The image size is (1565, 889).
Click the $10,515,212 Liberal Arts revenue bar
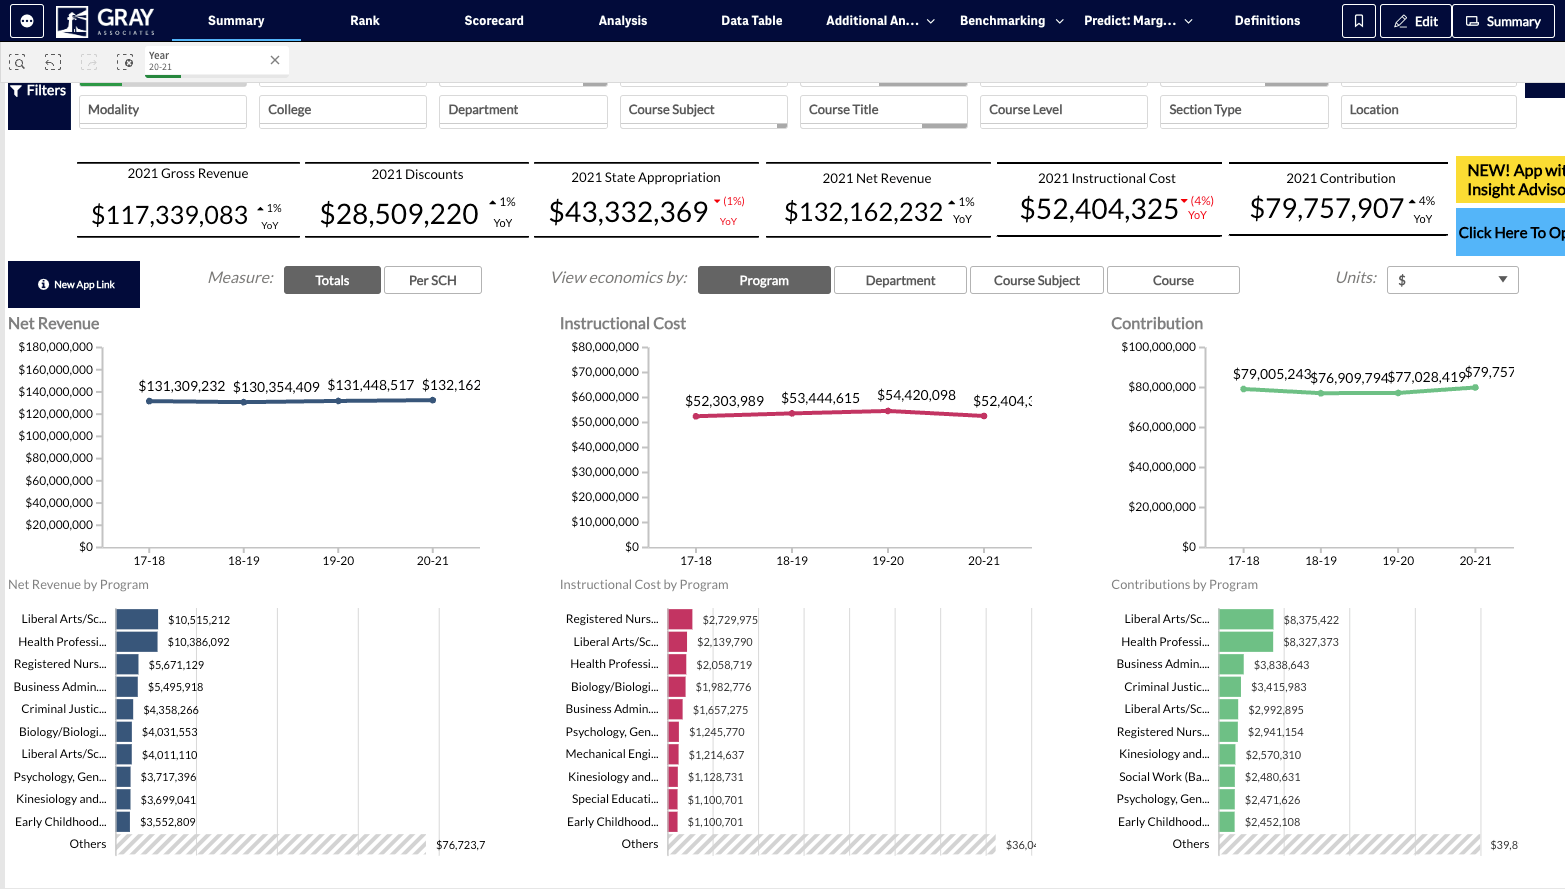tap(137, 619)
